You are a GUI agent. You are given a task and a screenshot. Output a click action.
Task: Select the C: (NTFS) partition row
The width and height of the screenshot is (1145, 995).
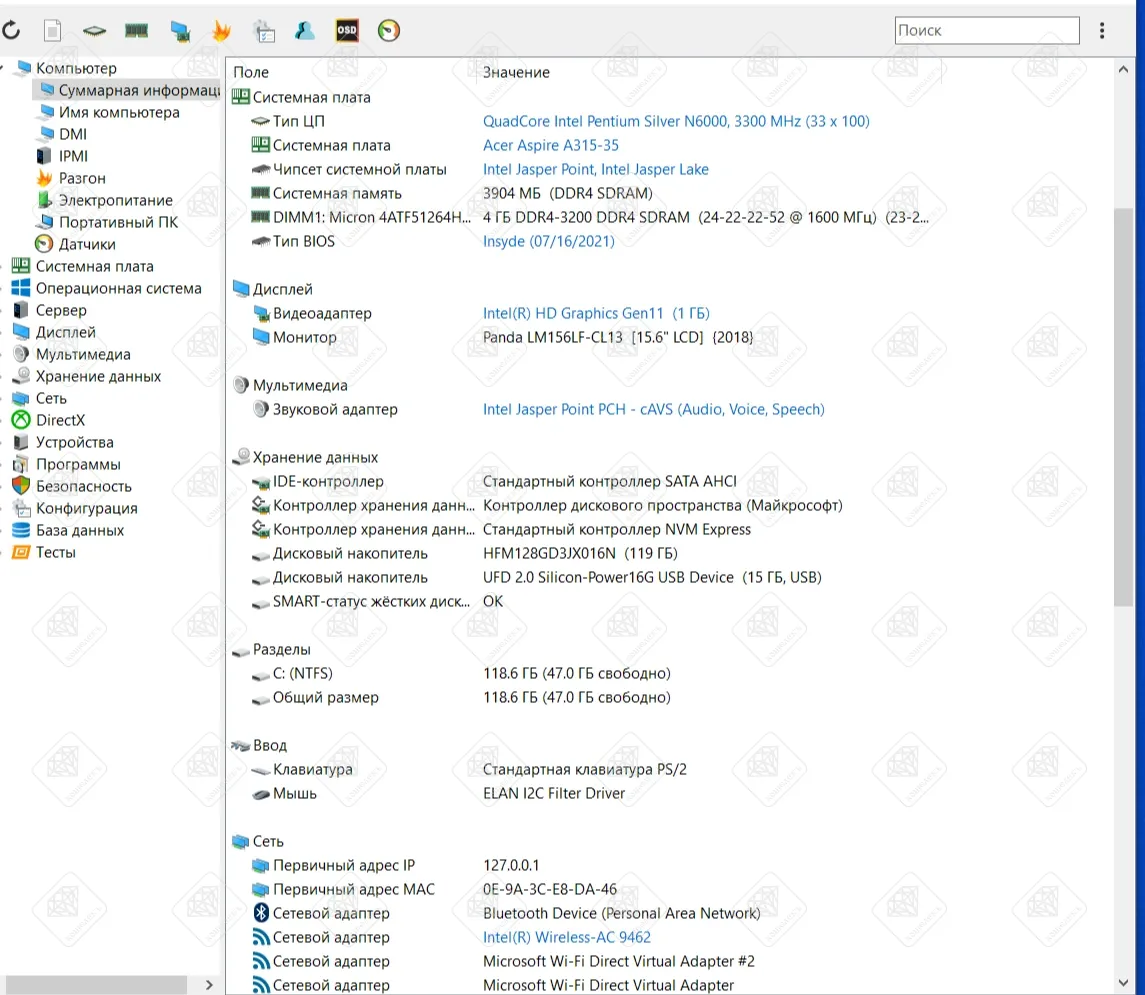point(461,674)
